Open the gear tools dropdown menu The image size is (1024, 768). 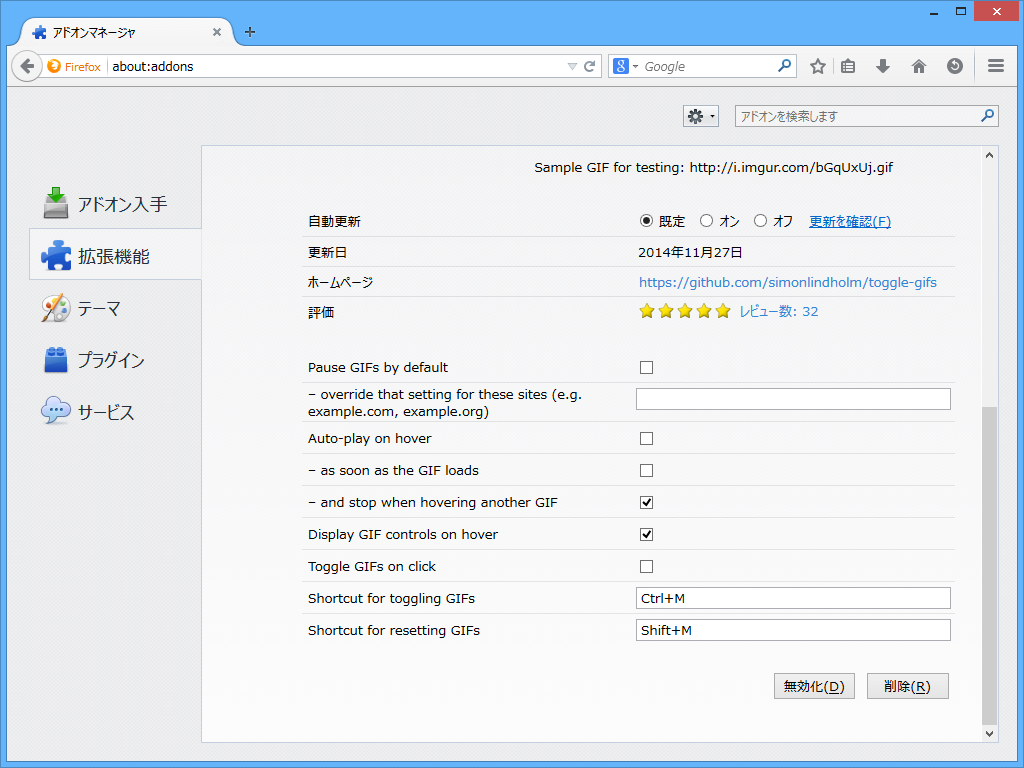click(x=700, y=115)
